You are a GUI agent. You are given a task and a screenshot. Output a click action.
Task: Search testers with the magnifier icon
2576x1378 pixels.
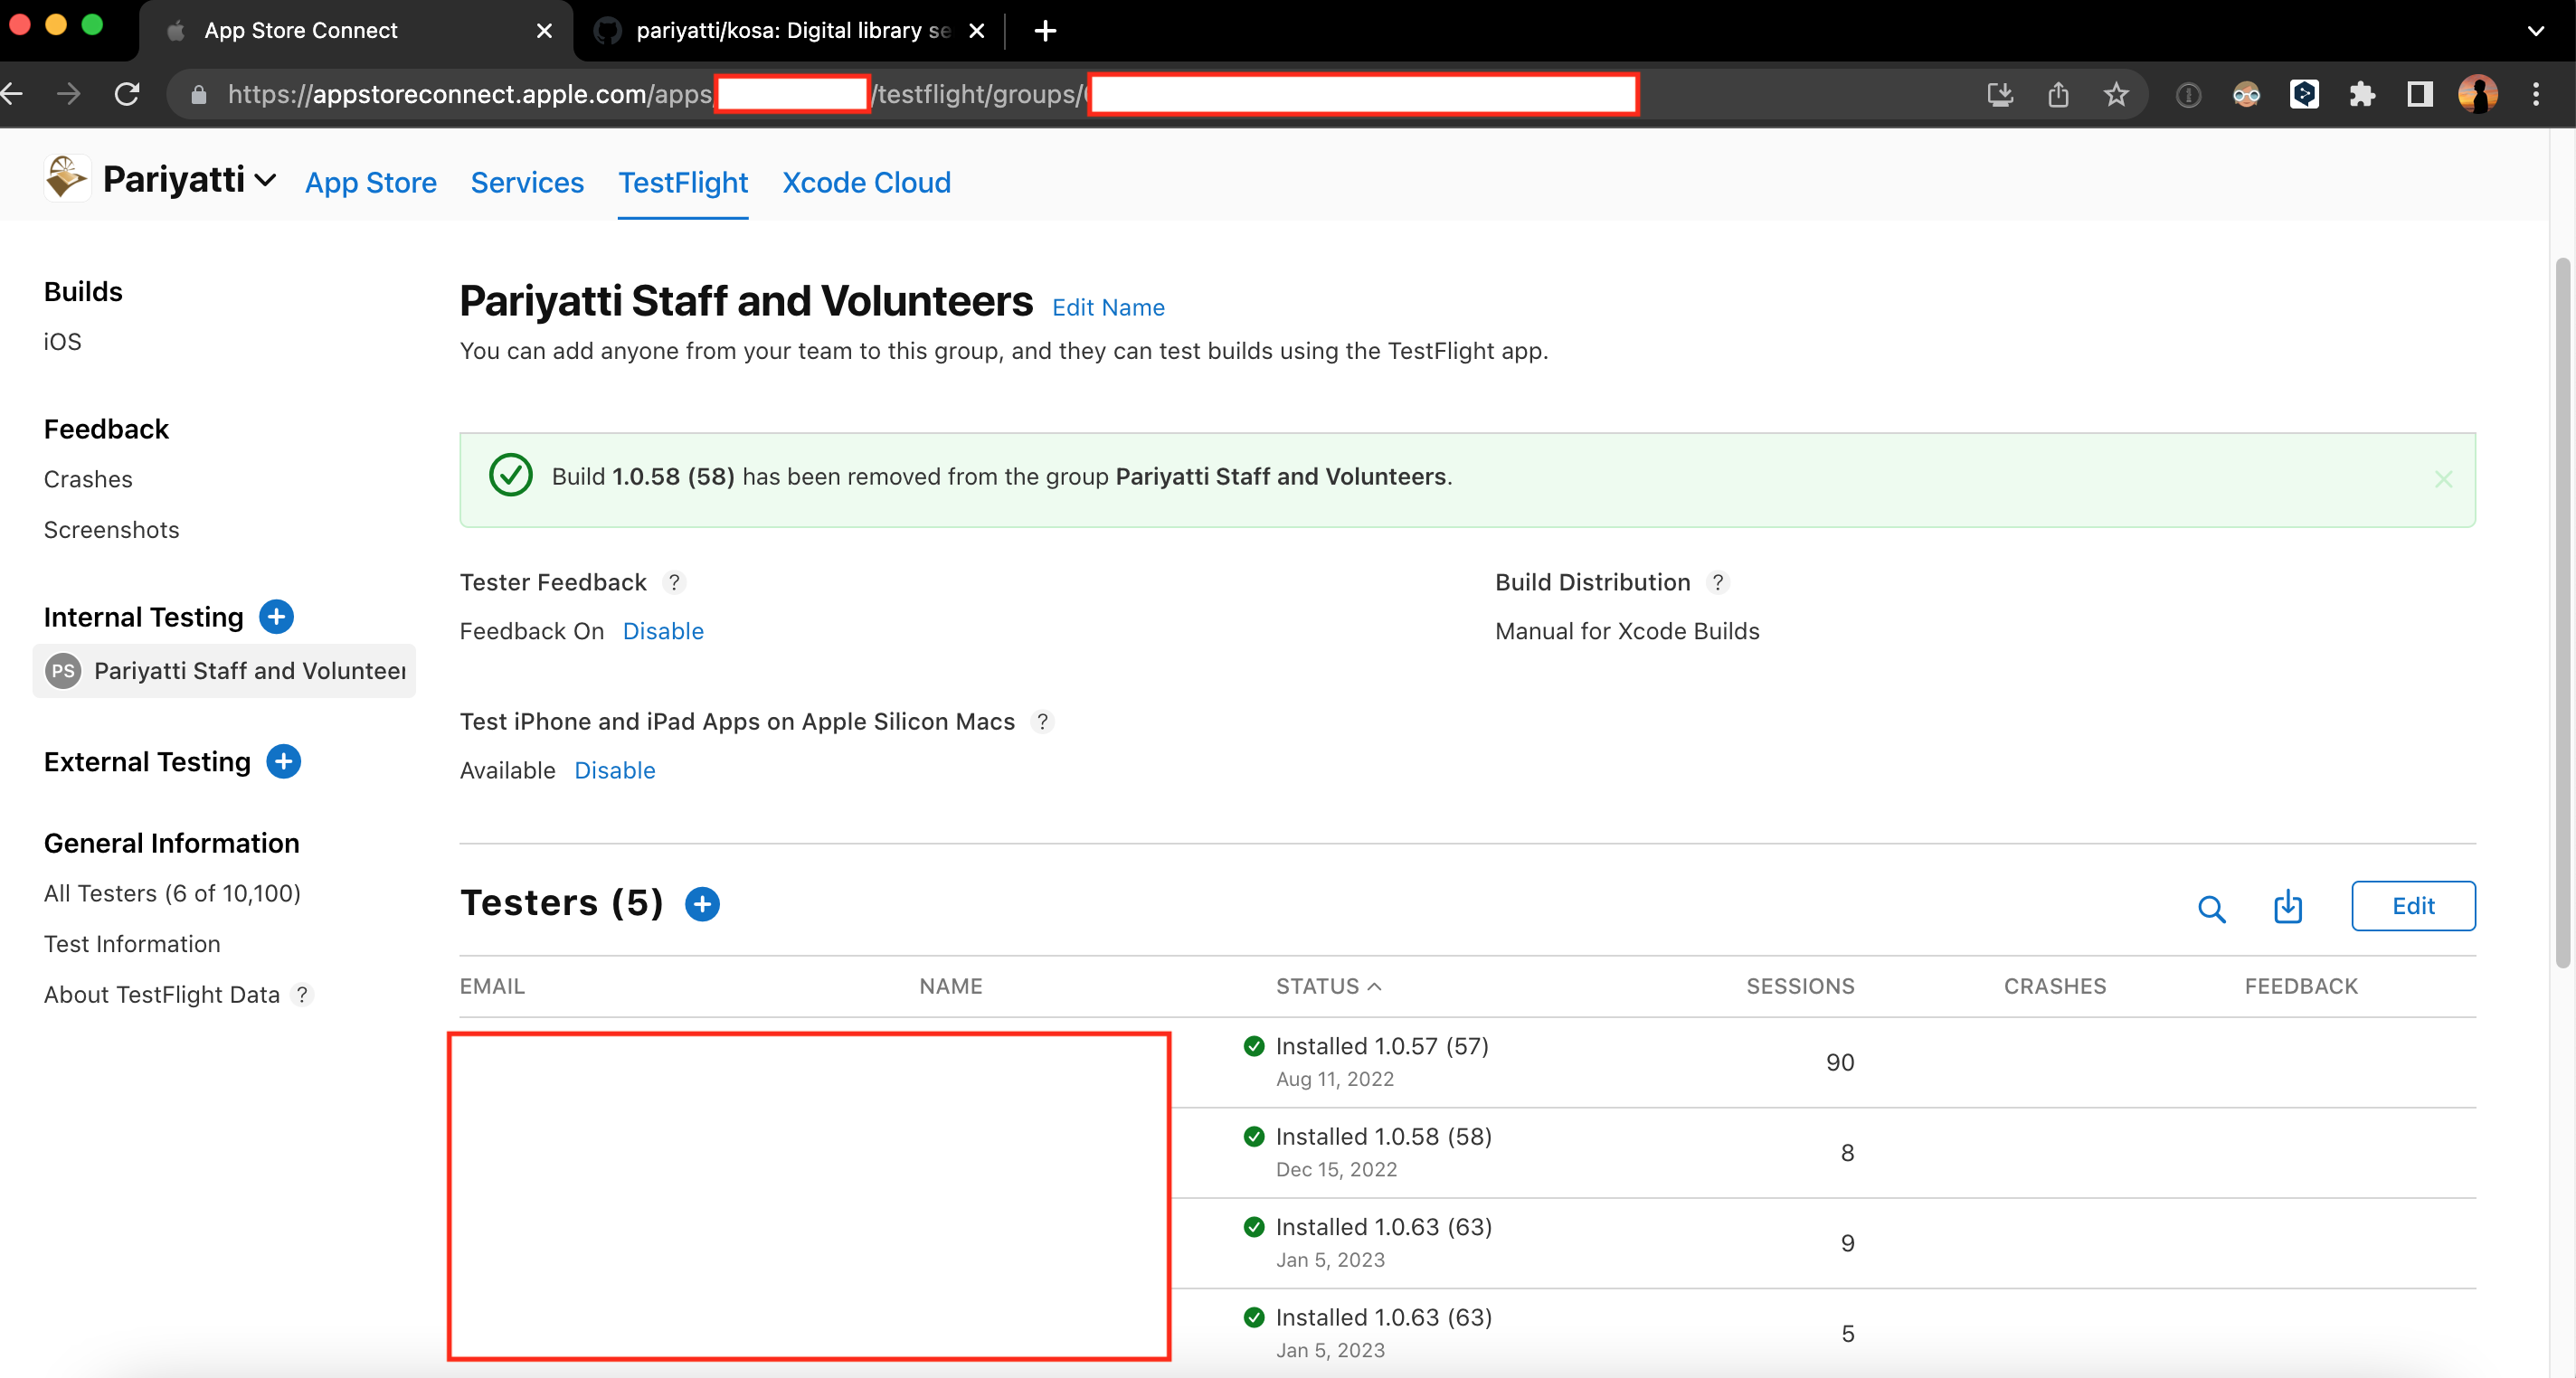(2211, 908)
